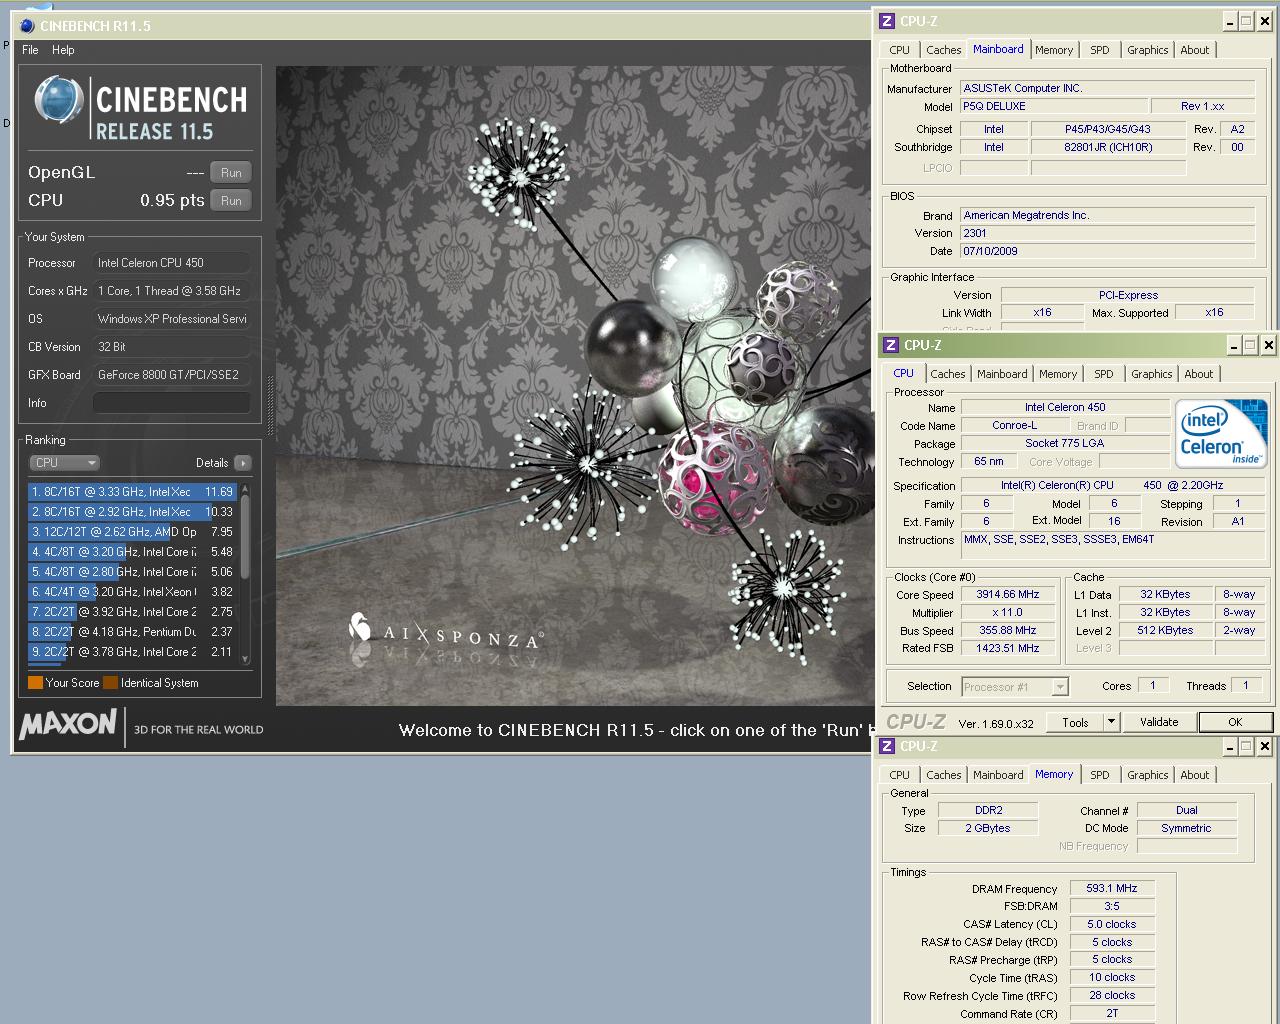Click the P5Q DELUXE model field
Image resolution: width=1280 pixels, height=1024 pixels.
[1054, 106]
